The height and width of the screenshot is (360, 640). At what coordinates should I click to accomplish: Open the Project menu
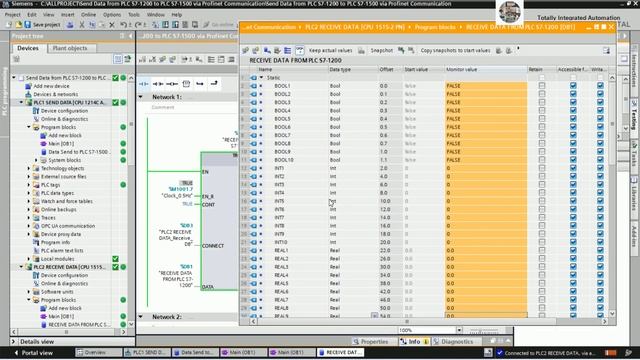point(12,14)
